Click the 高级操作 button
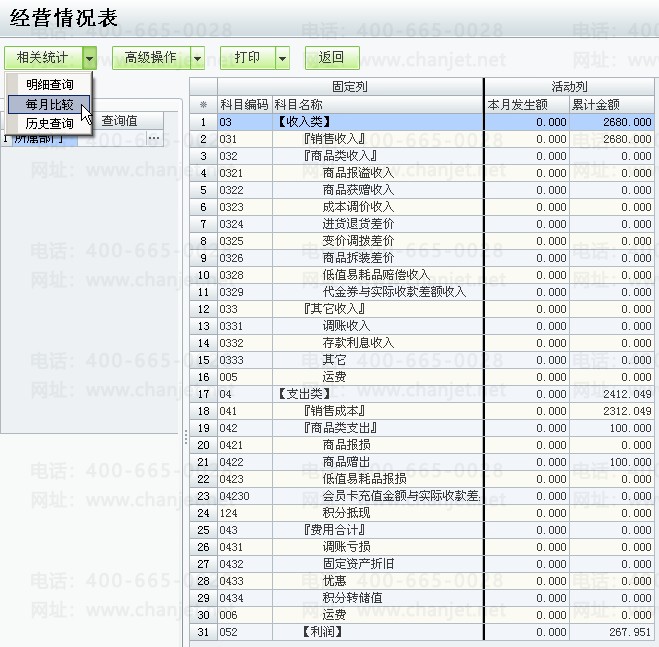Screen dimensions: 659x647 [150, 58]
